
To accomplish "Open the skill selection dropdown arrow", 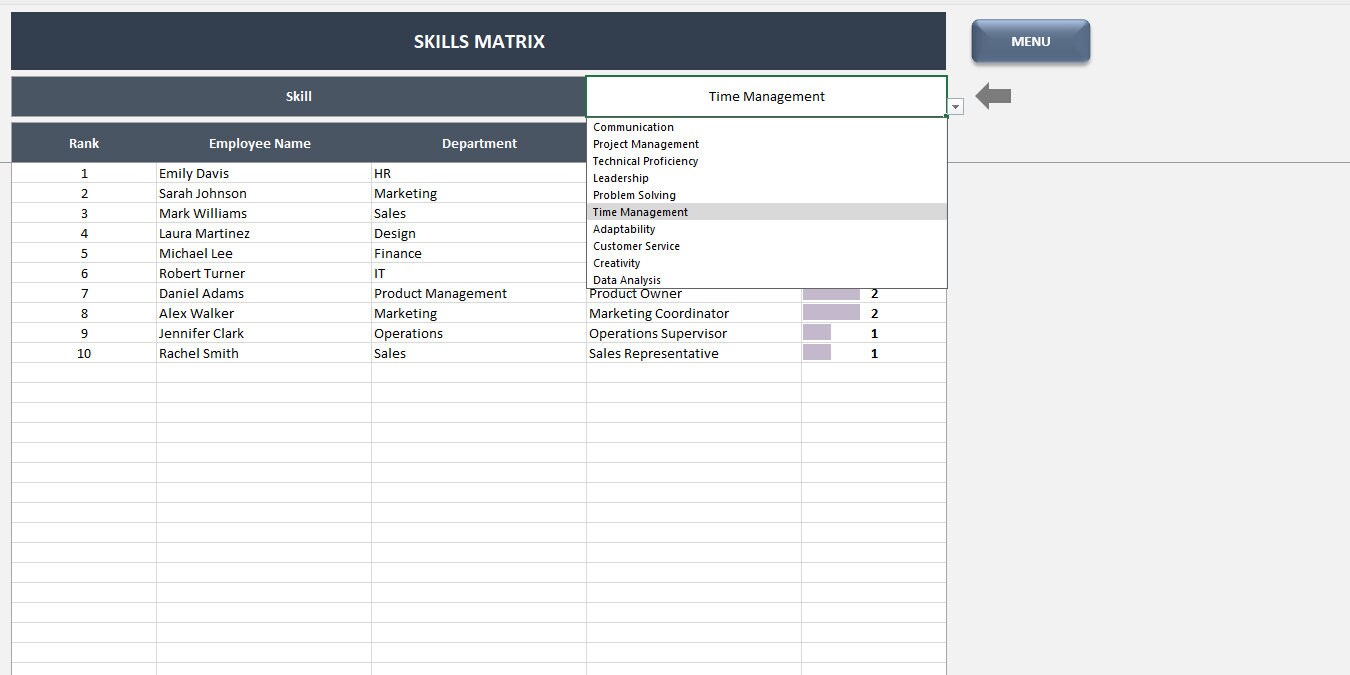I will pyautogui.click(x=954, y=106).
